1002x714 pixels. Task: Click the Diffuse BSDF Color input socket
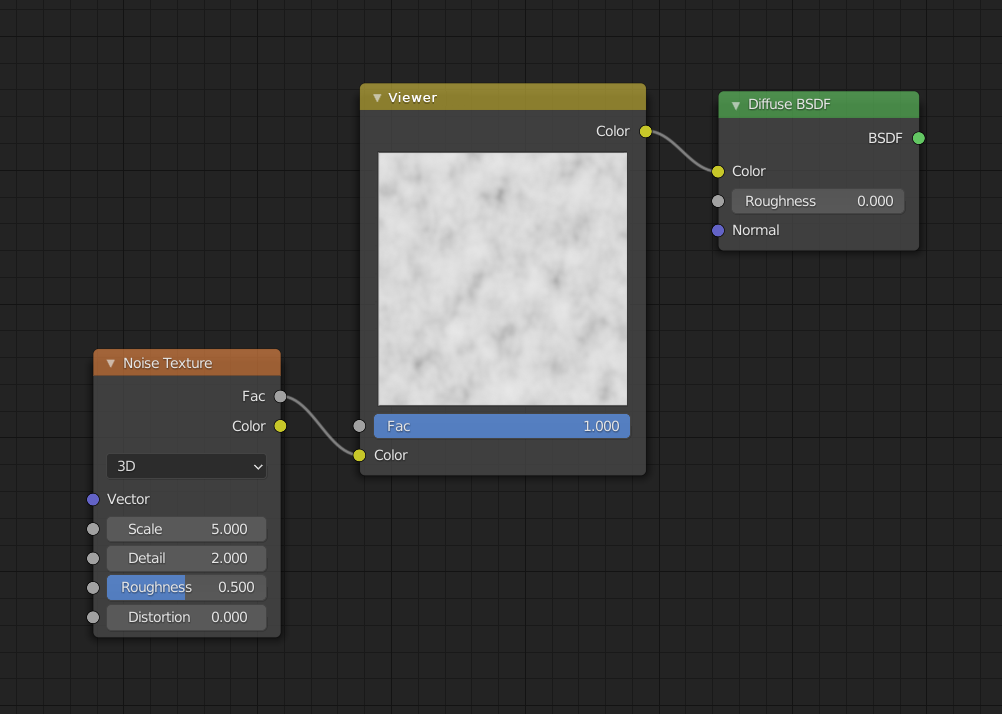click(x=718, y=171)
